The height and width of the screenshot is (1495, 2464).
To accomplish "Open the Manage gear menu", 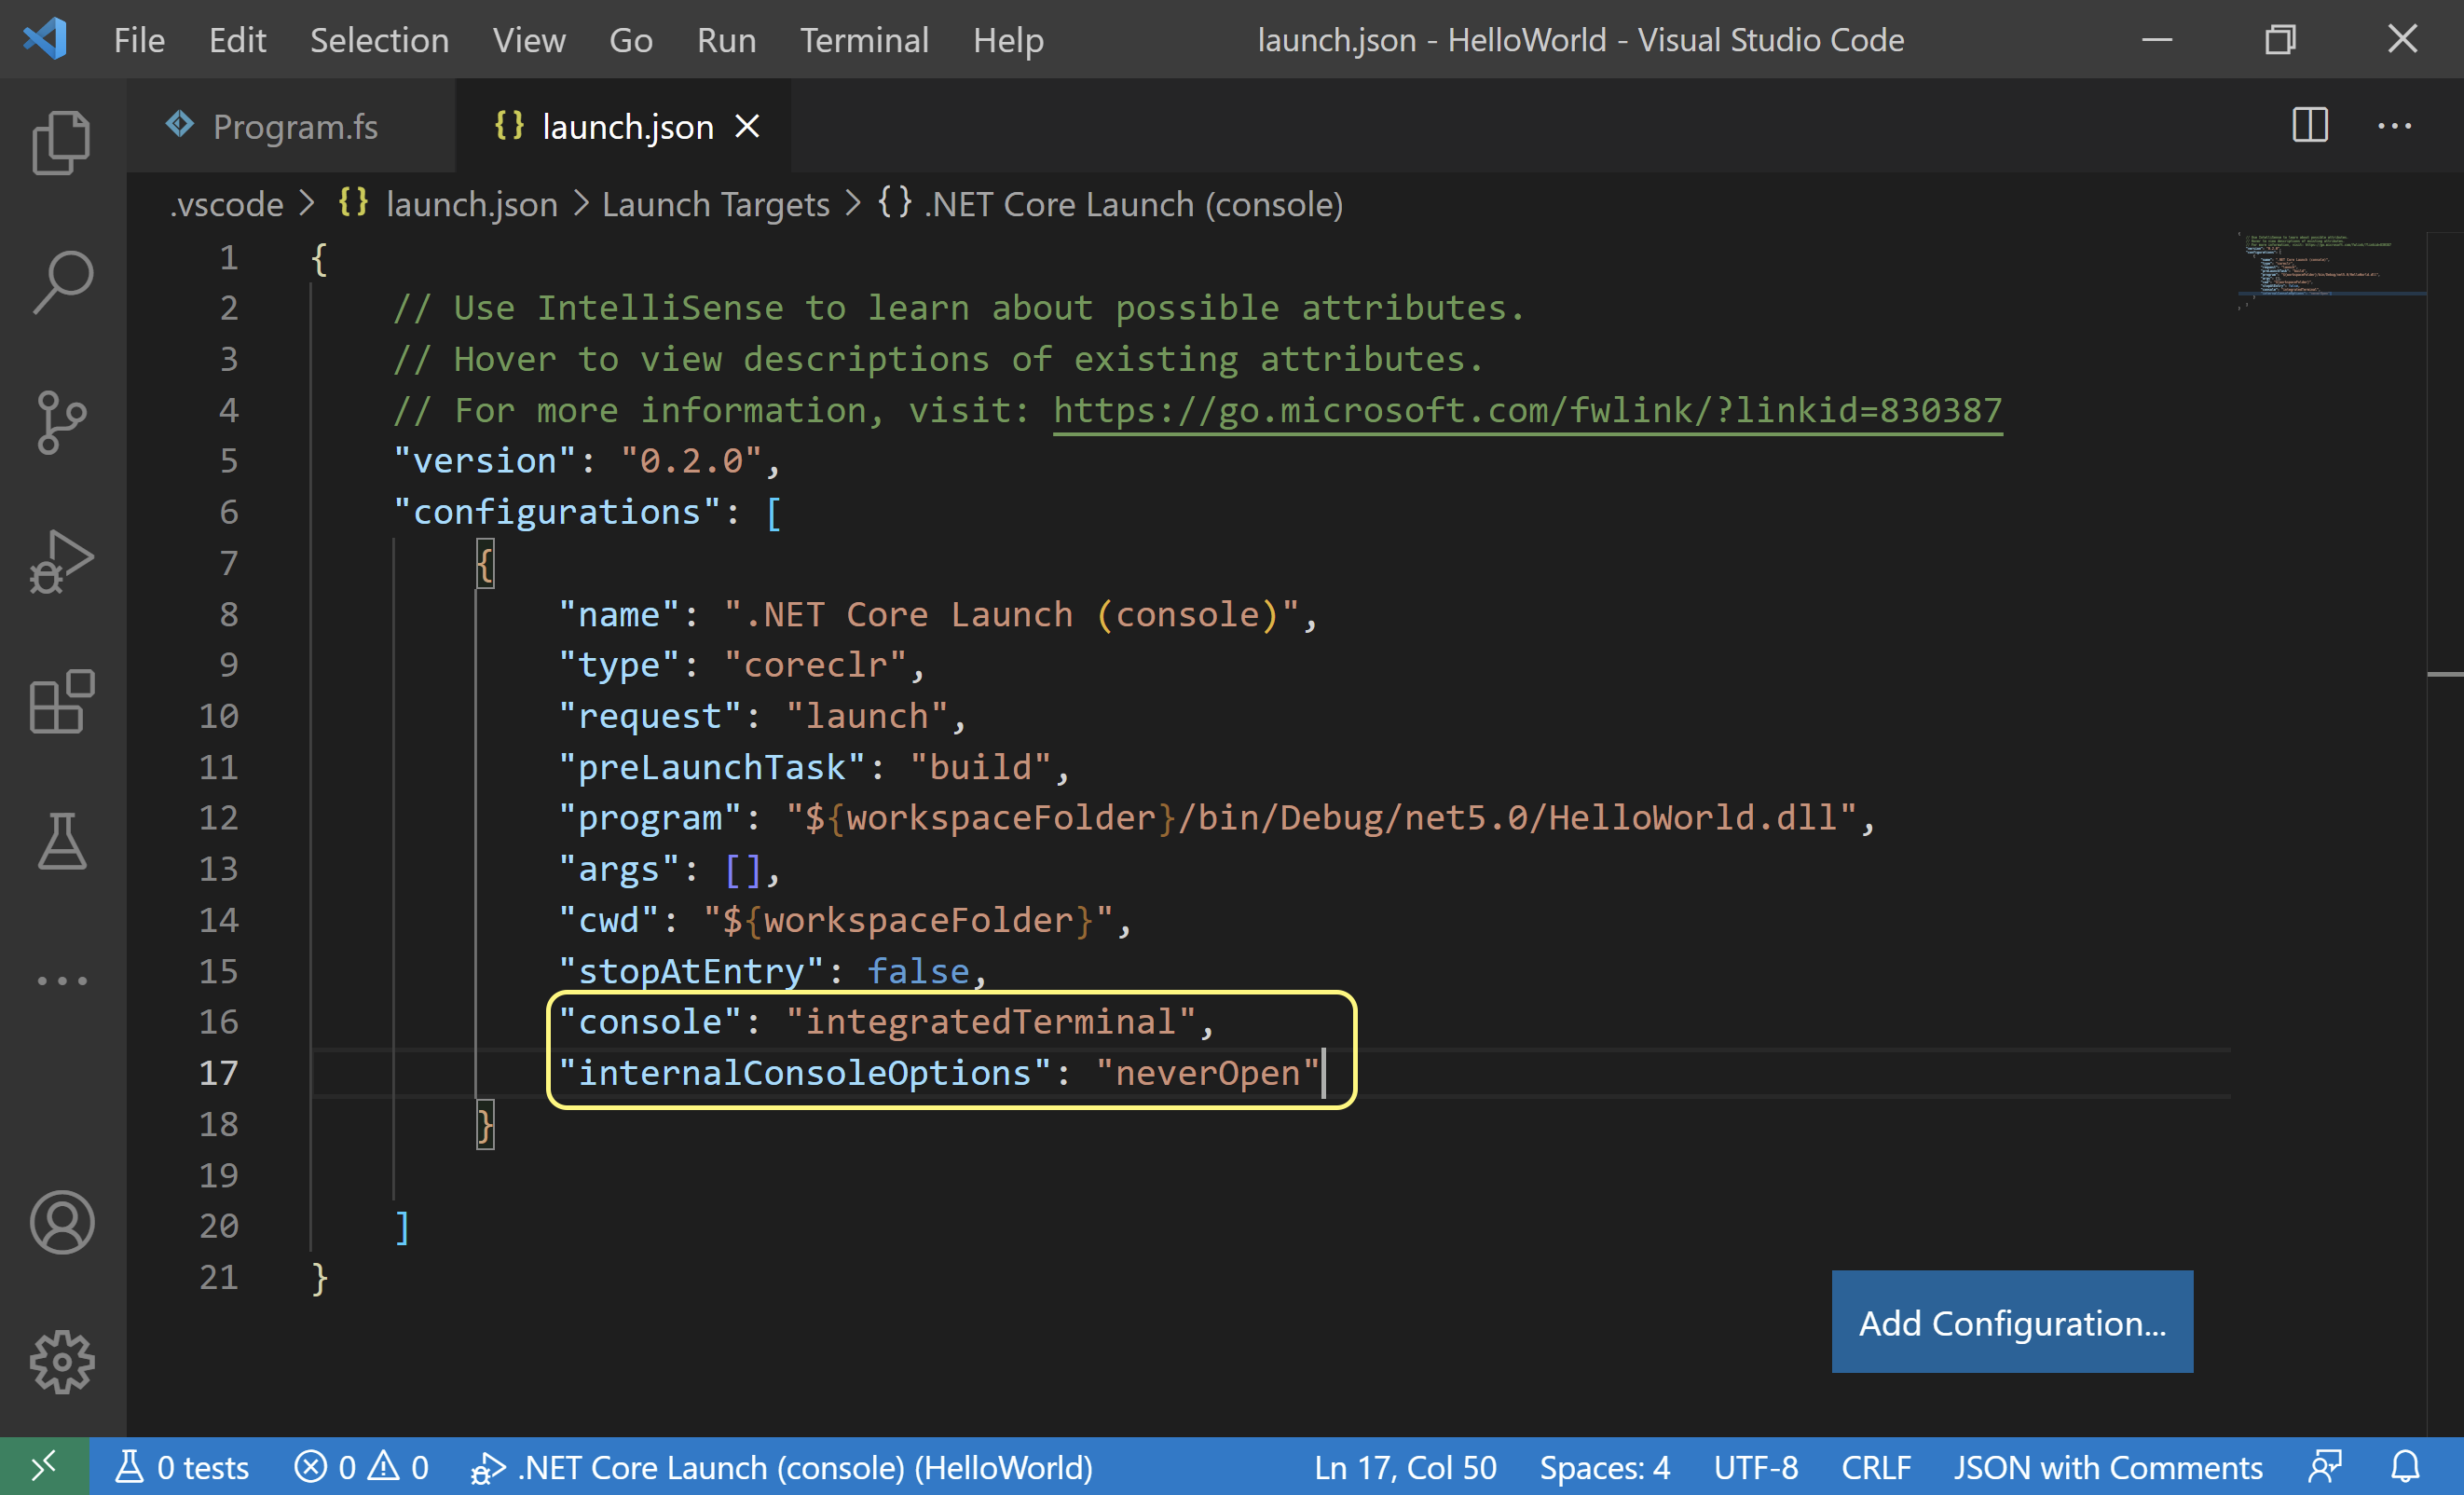I will 62,1362.
